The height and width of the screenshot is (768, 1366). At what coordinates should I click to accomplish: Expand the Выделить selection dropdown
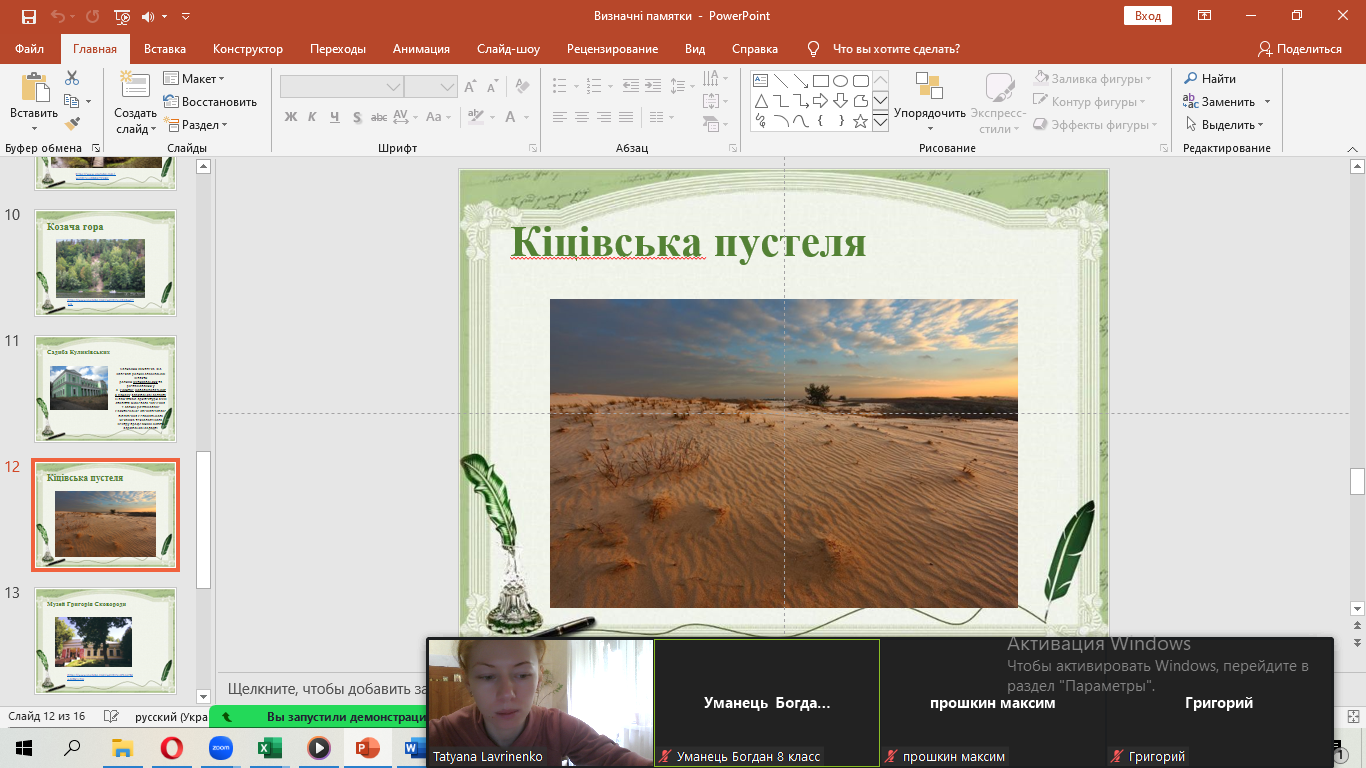[1225, 125]
